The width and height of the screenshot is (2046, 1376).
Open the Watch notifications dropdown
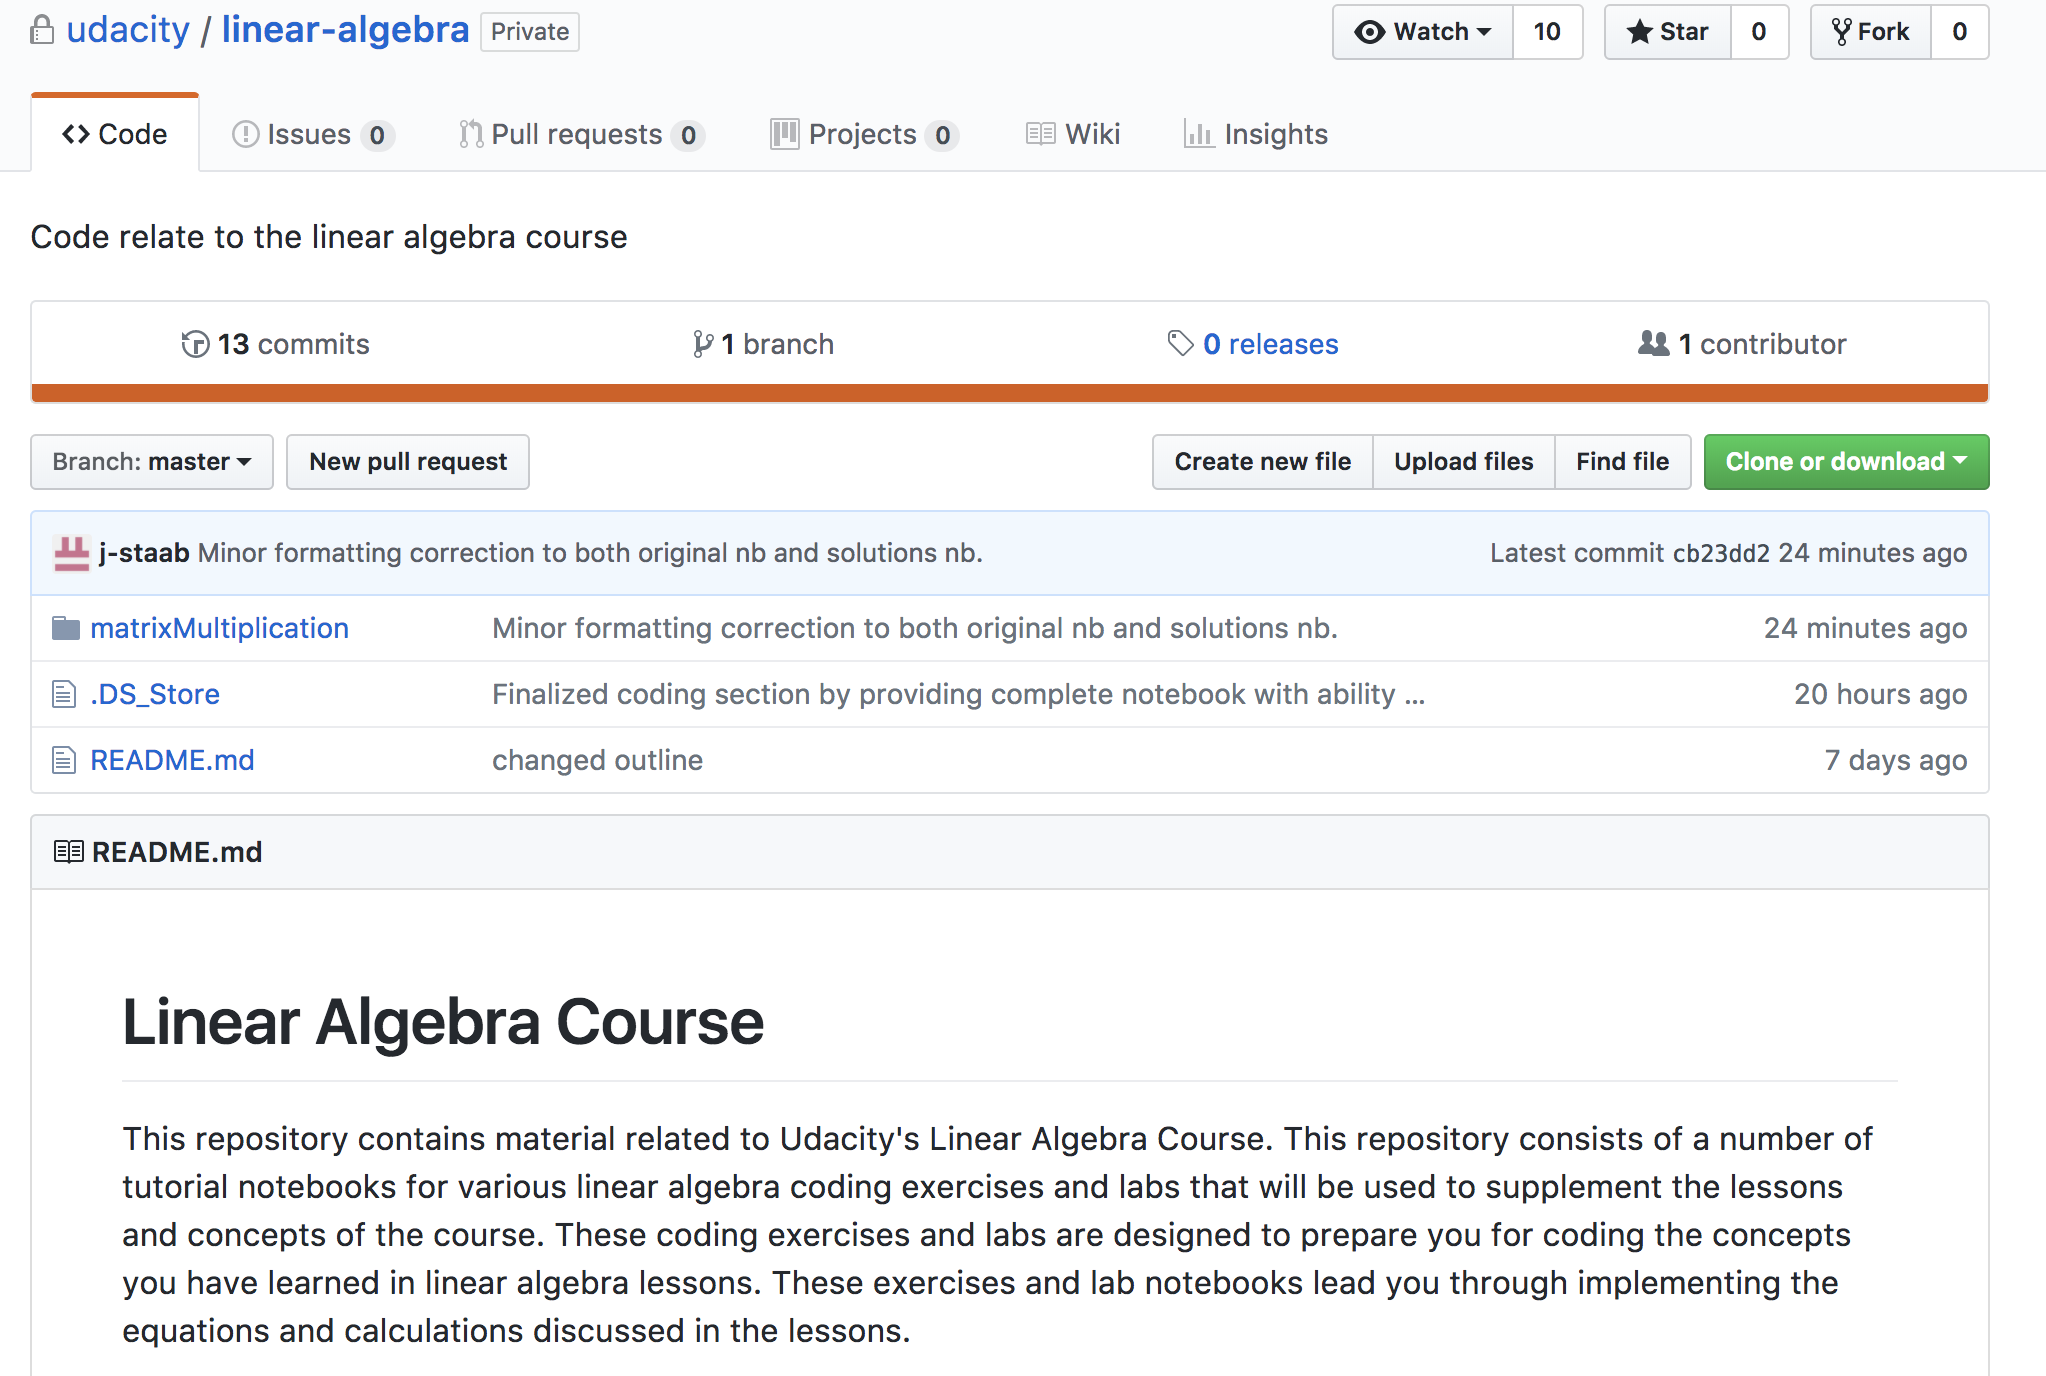pyautogui.click(x=1422, y=32)
